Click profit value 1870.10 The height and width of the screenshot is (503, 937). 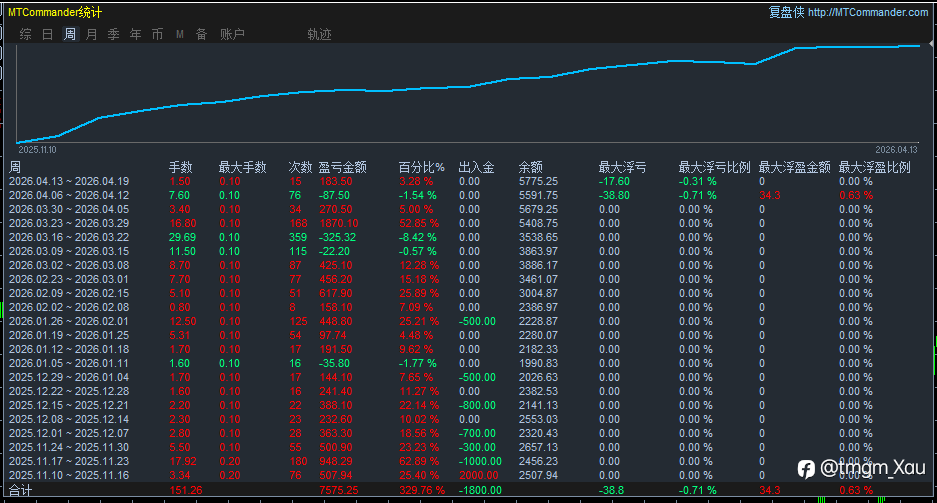click(x=339, y=223)
